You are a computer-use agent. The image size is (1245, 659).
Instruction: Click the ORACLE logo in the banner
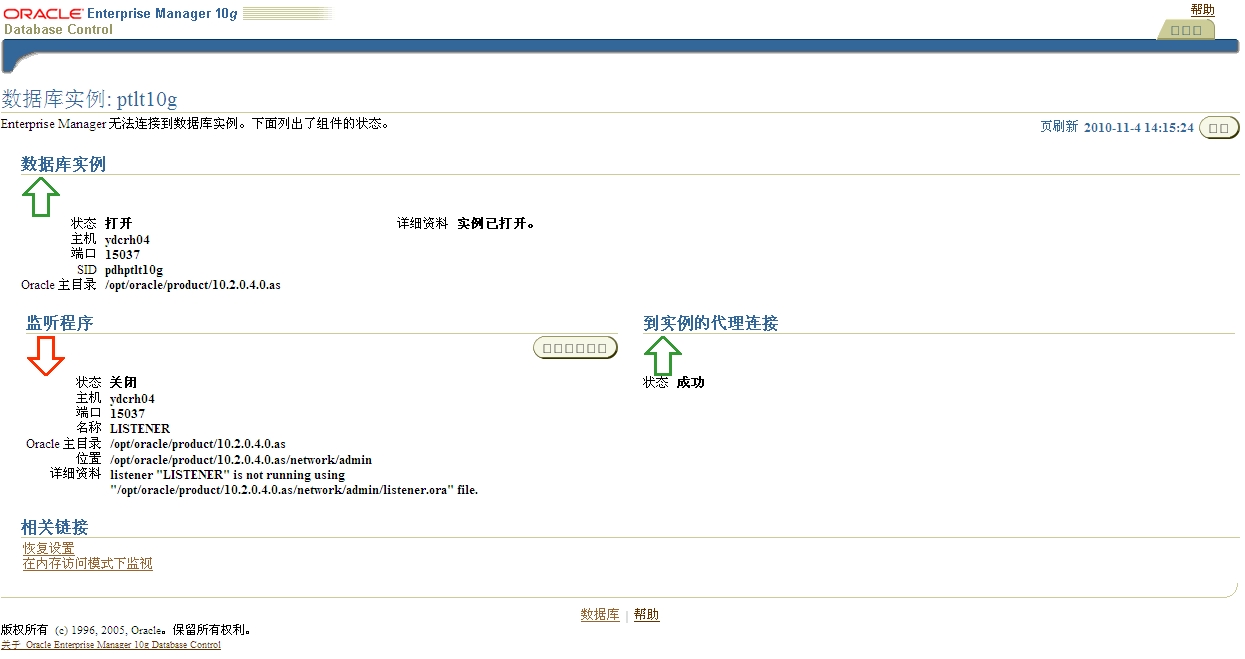coord(40,13)
